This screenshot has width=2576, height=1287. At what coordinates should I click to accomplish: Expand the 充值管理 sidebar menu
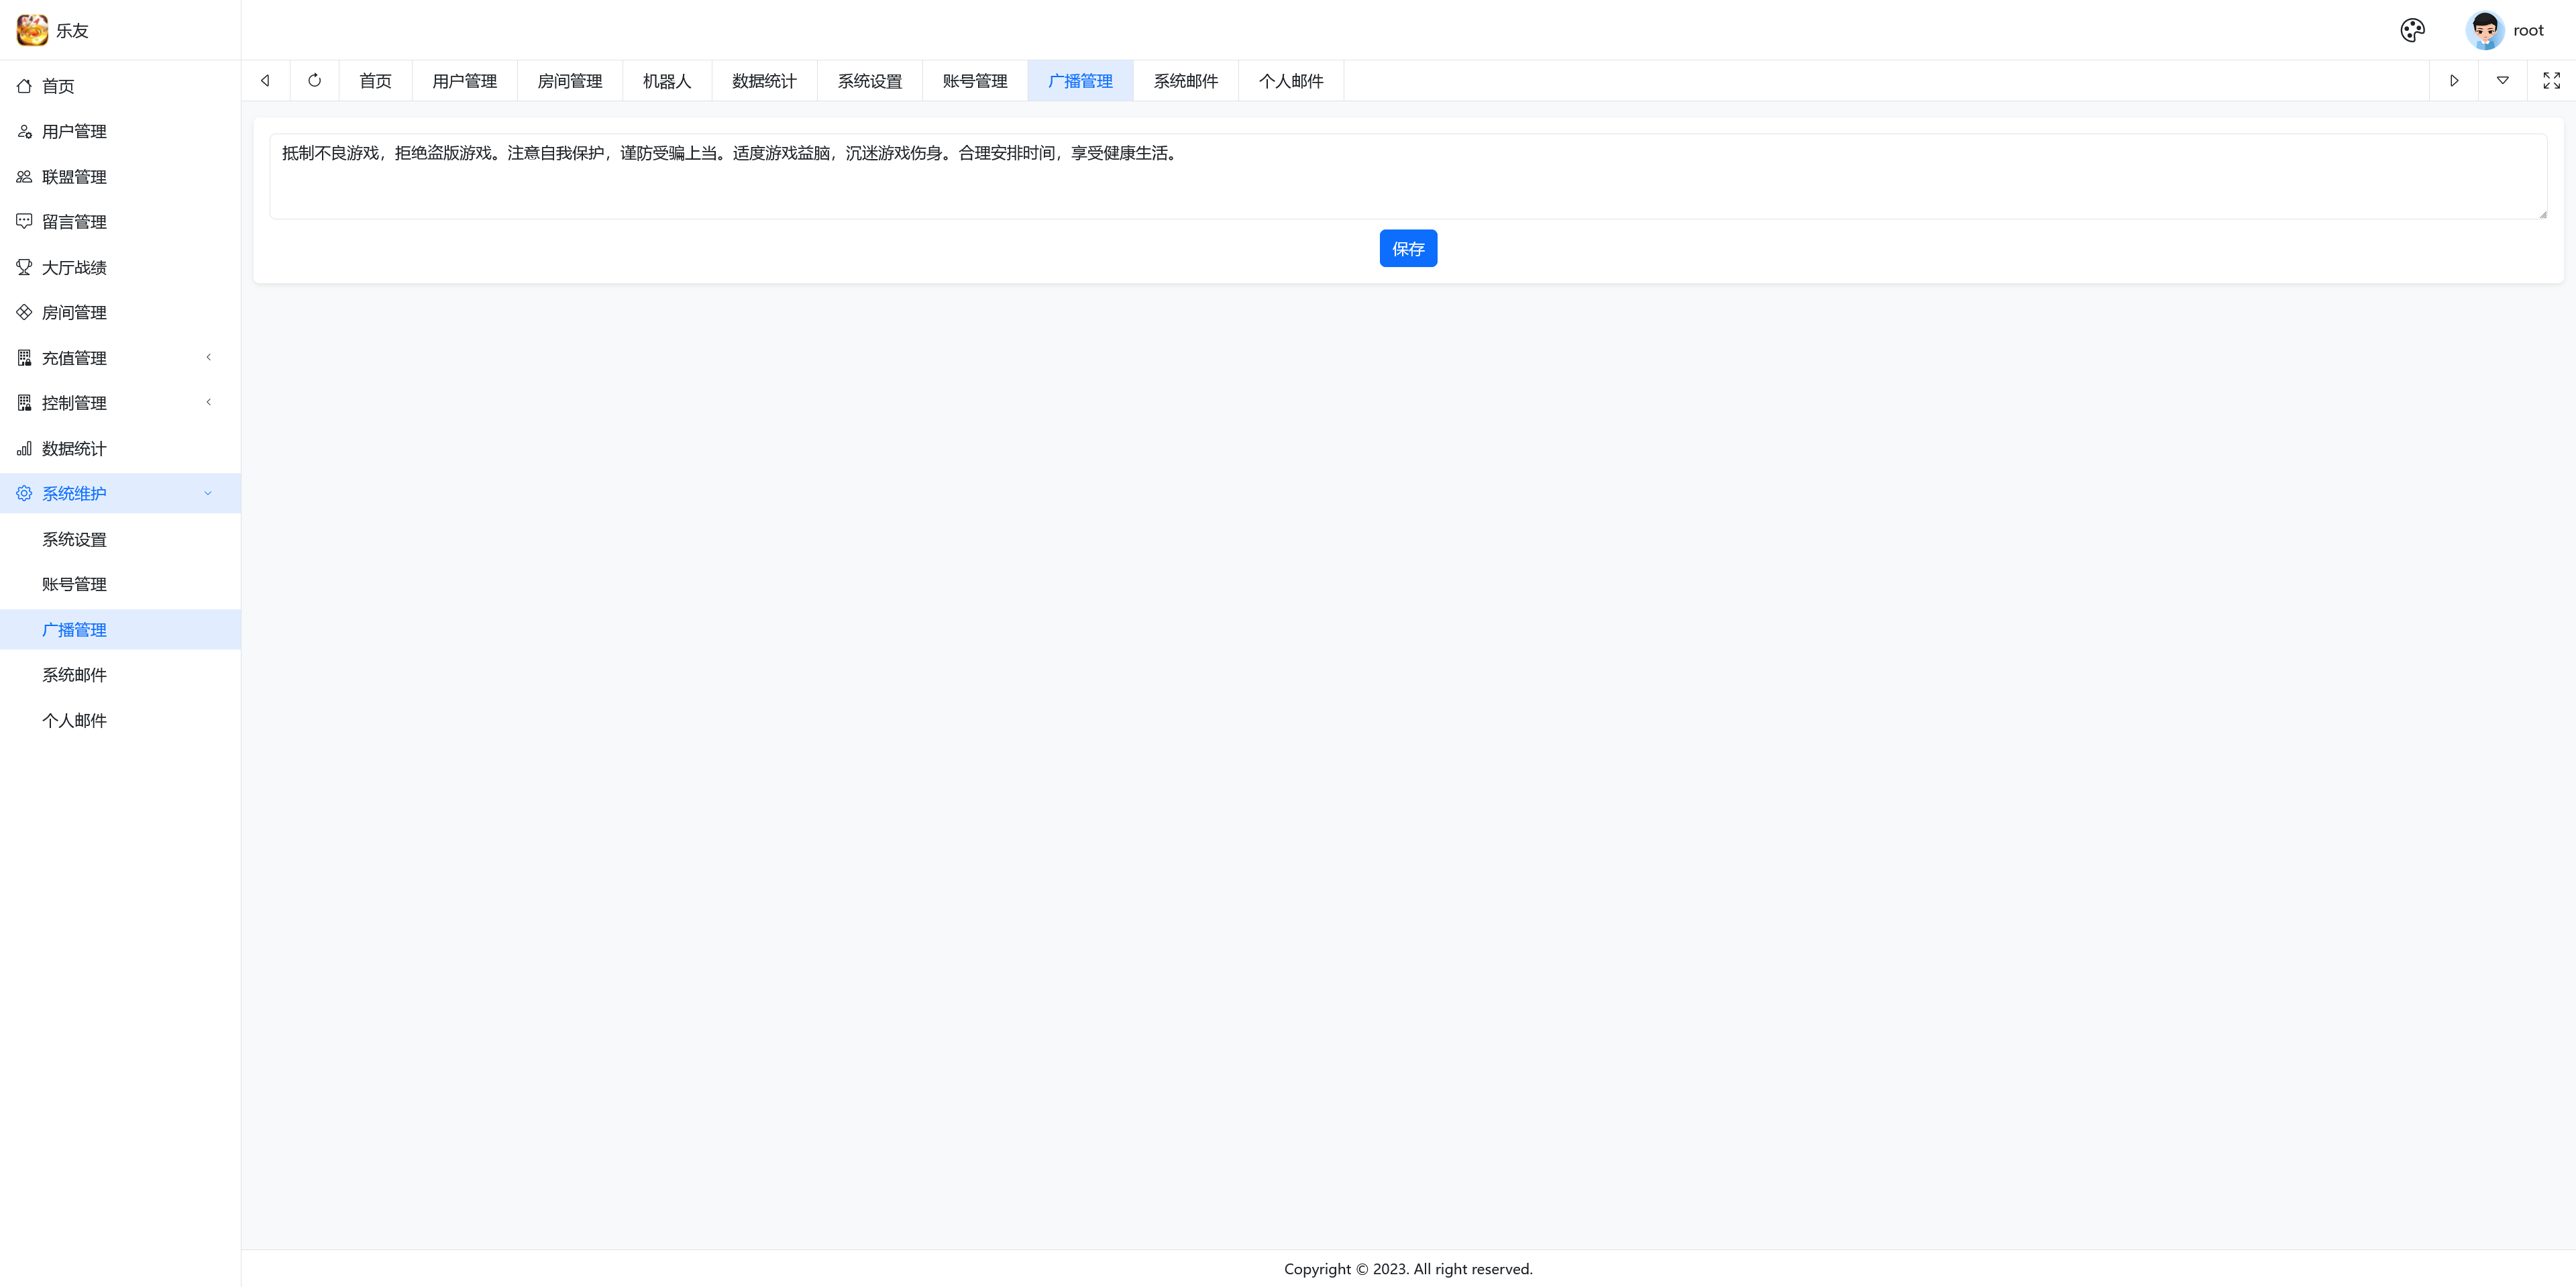(x=74, y=358)
